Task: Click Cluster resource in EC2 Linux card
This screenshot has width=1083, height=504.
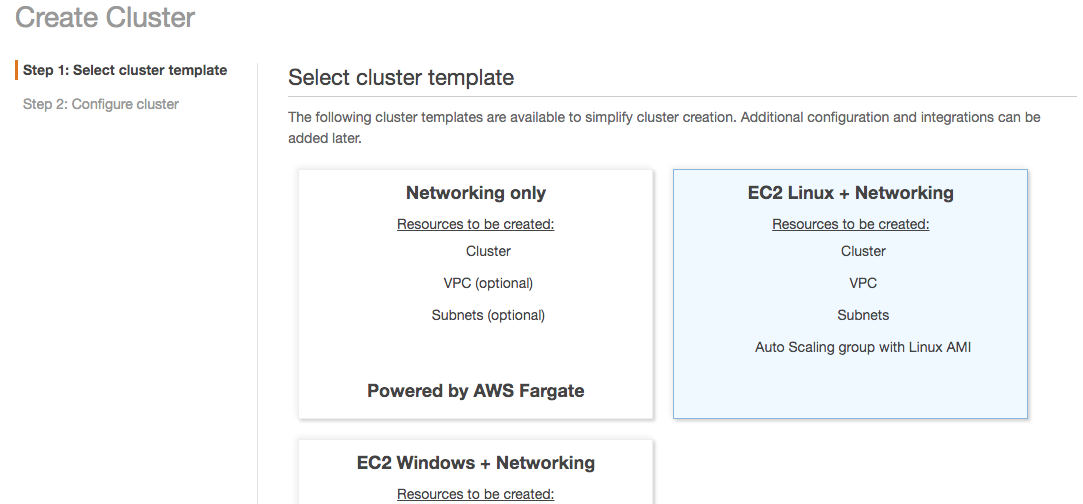Action: tap(863, 251)
